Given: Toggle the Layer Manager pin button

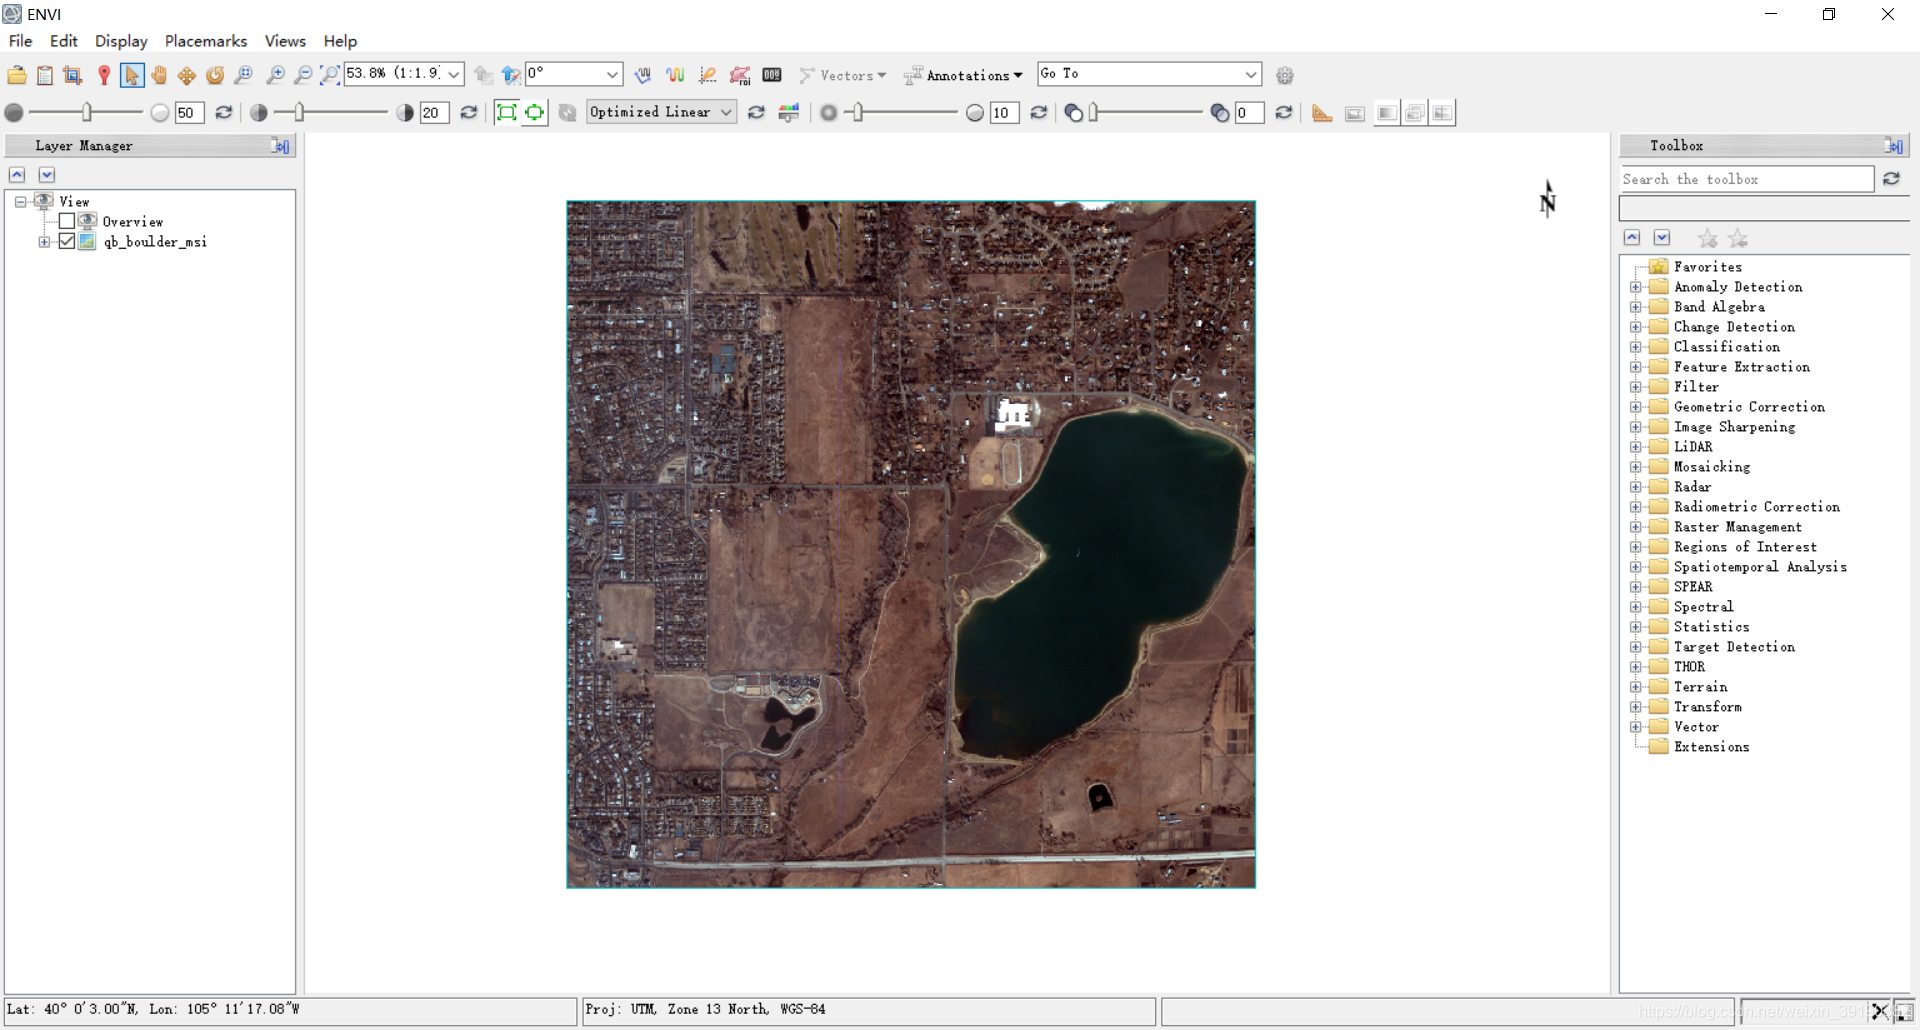Looking at the screenshot, I should pos(280,146).
